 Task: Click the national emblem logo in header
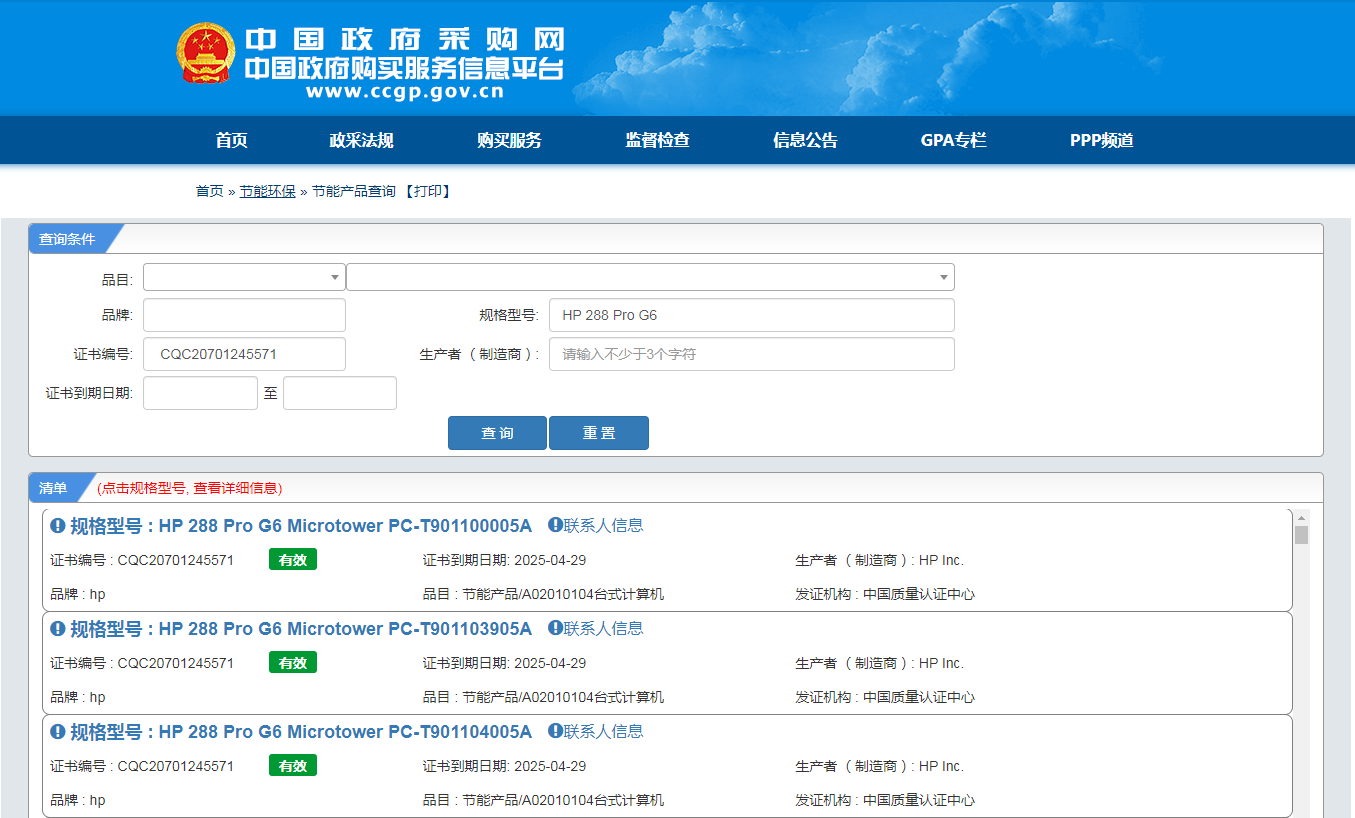click(x=206, y=53)
